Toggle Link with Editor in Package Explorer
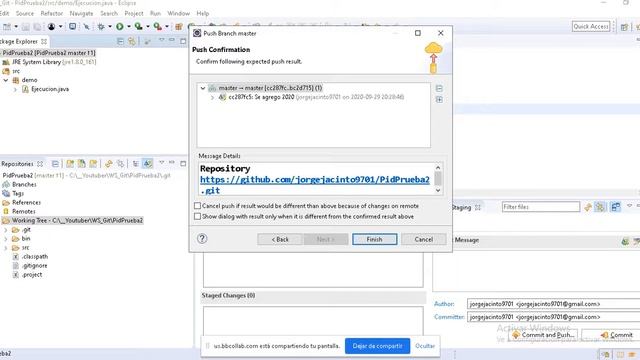This screenshot has width=640, height=360. pos(132,41)
